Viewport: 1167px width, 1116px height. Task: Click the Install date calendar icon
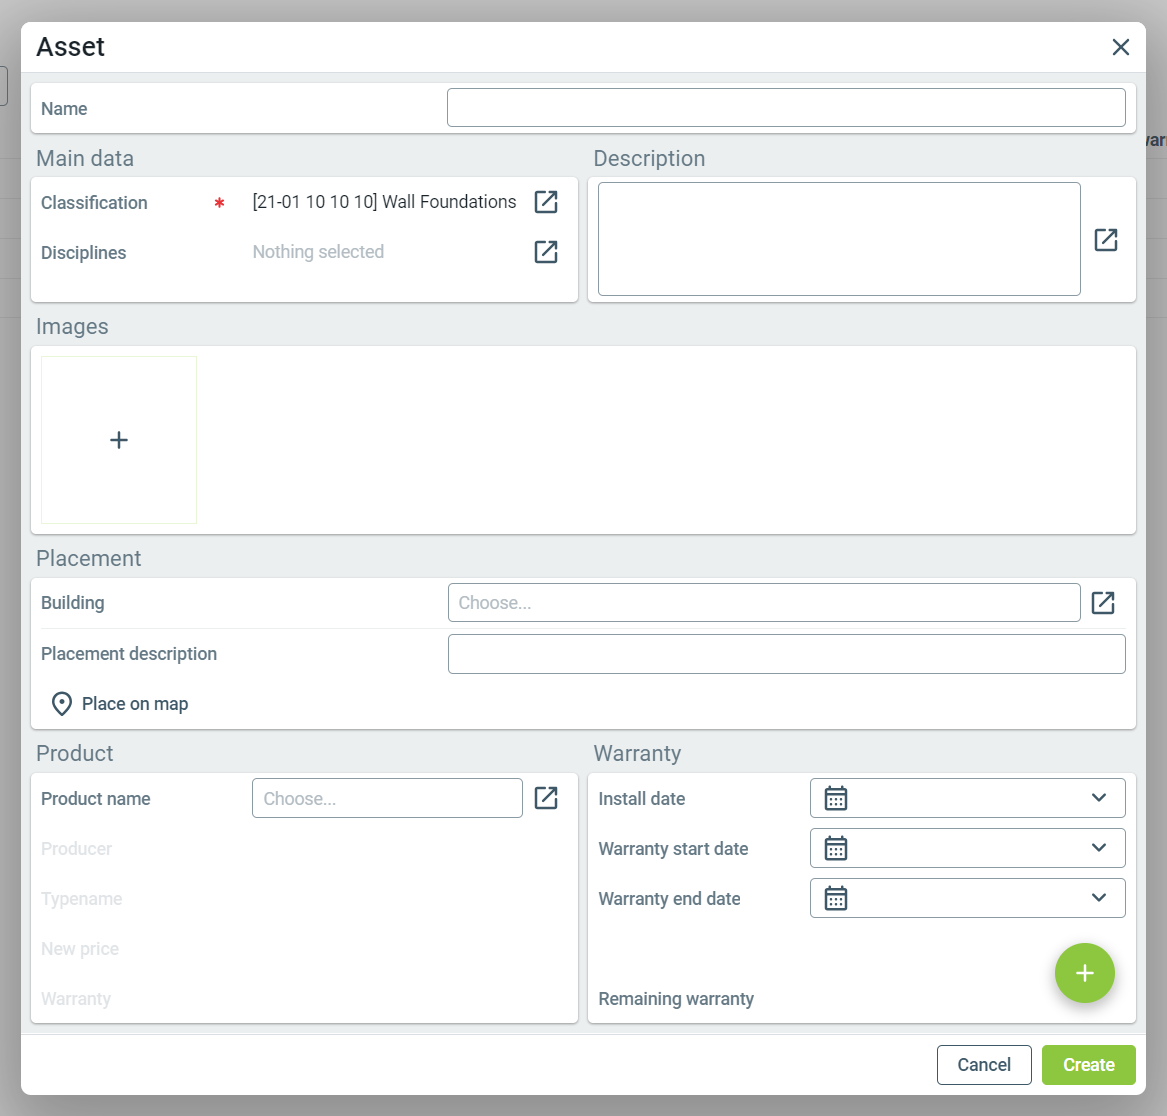[836, 798]
